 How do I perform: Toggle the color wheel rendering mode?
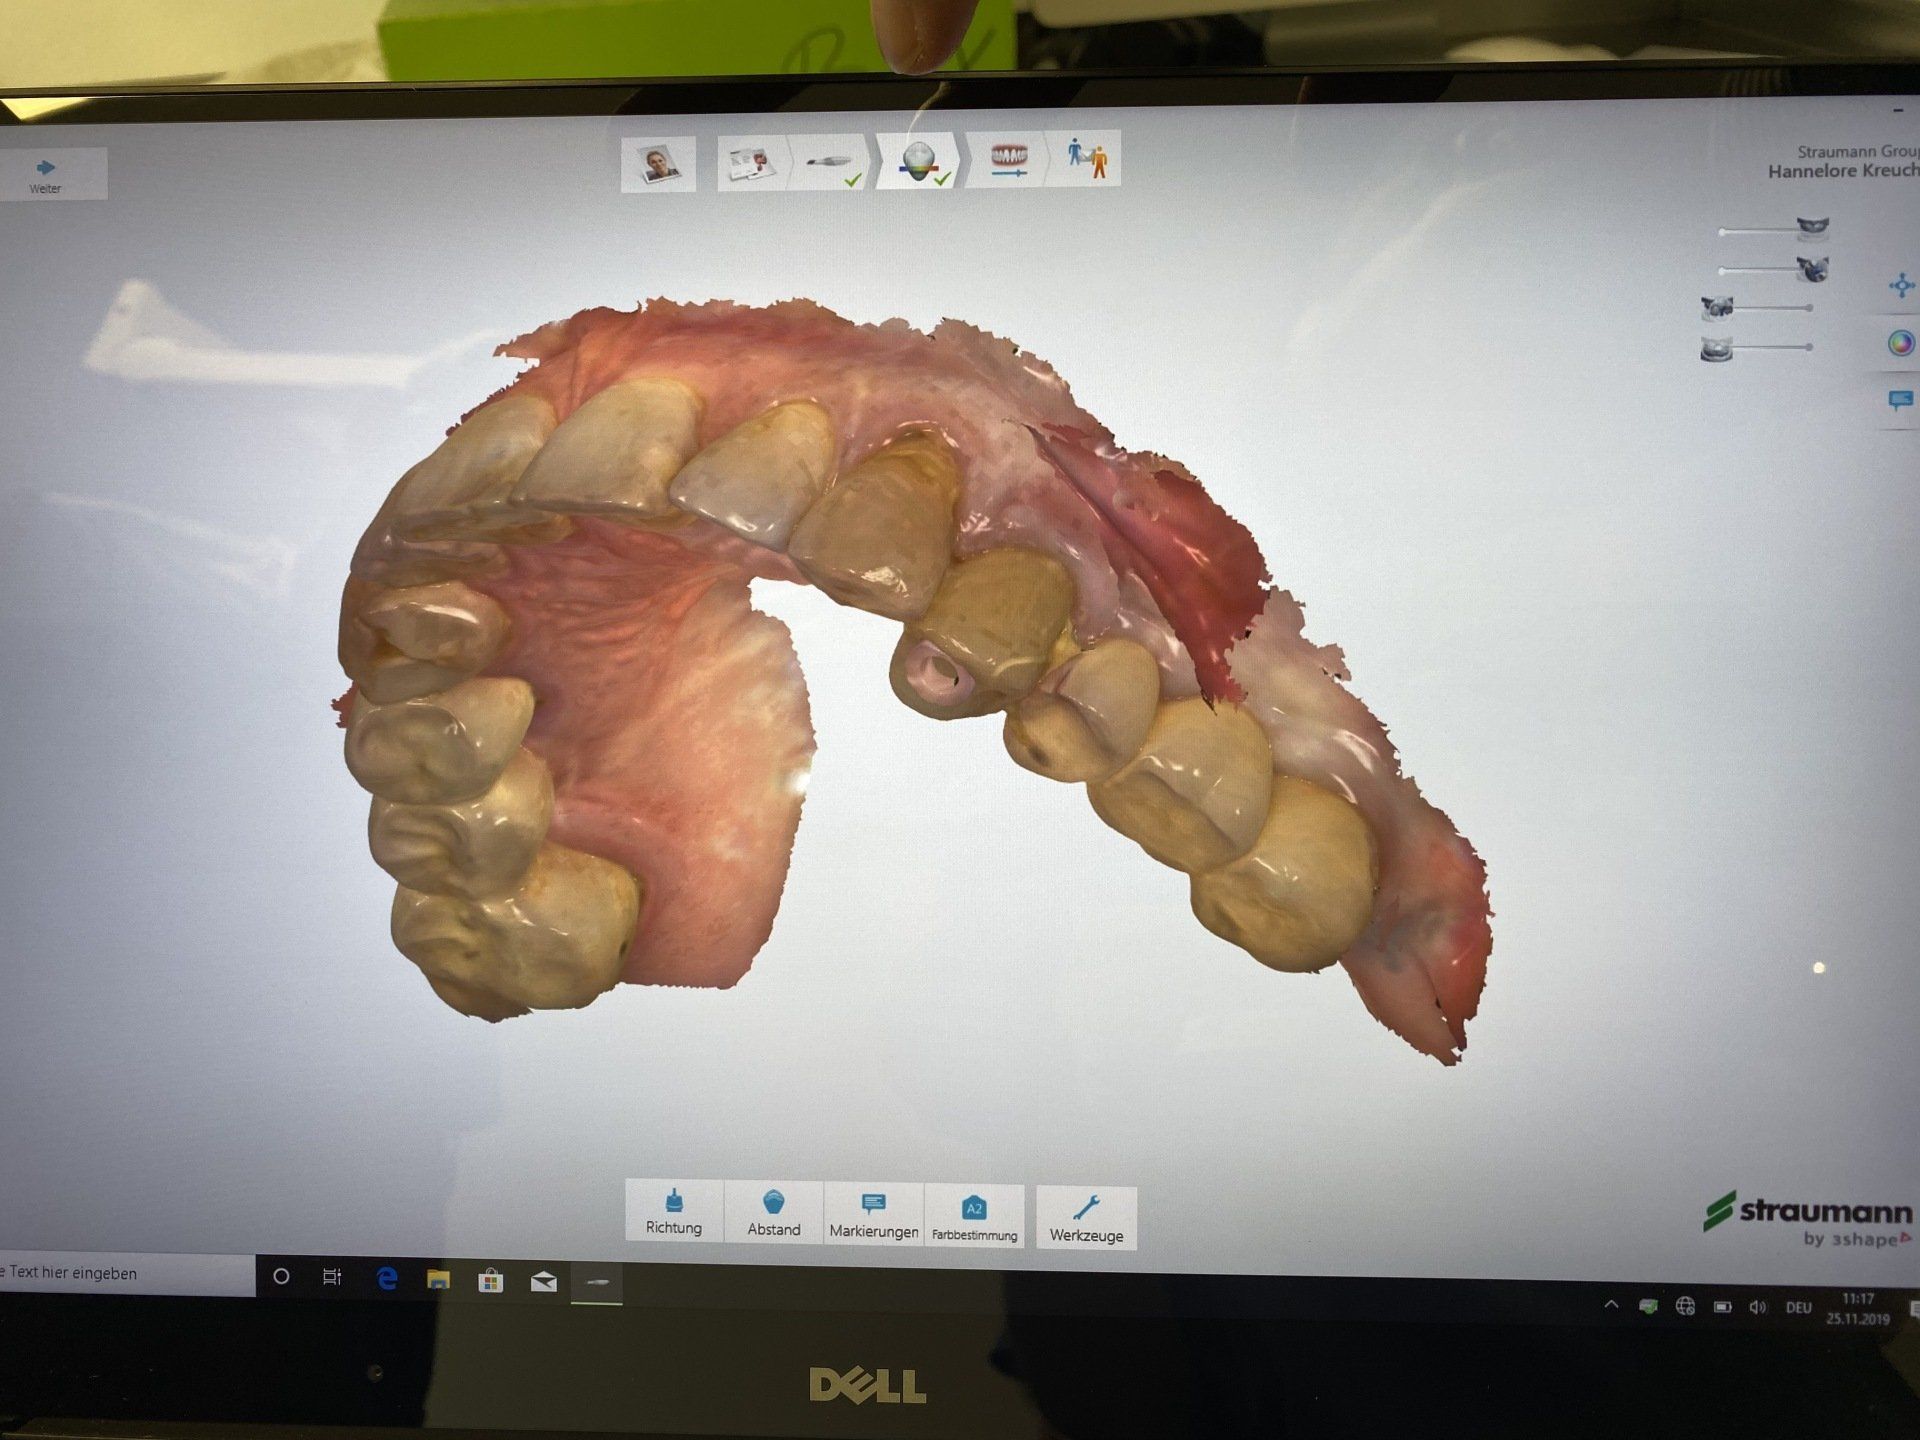click(x=1900, y=344)
